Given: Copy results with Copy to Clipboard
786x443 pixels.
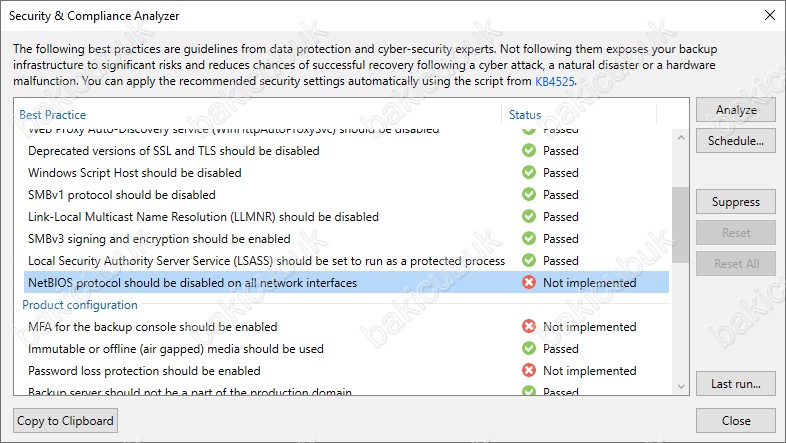Looking at the screenshot, I should point(65,420).
